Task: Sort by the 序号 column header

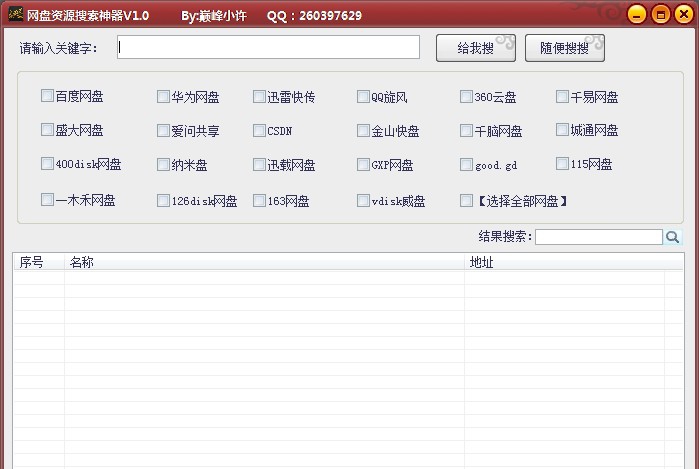Action: point(39,262)
